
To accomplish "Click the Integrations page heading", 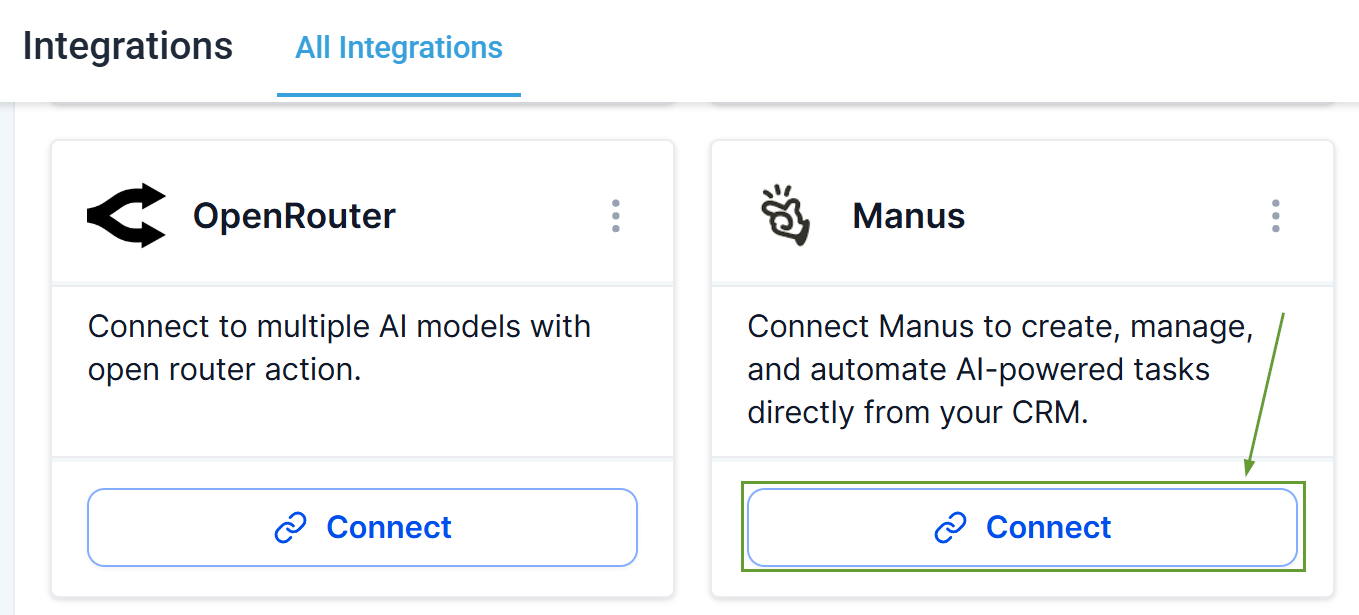I will [128, 47].
